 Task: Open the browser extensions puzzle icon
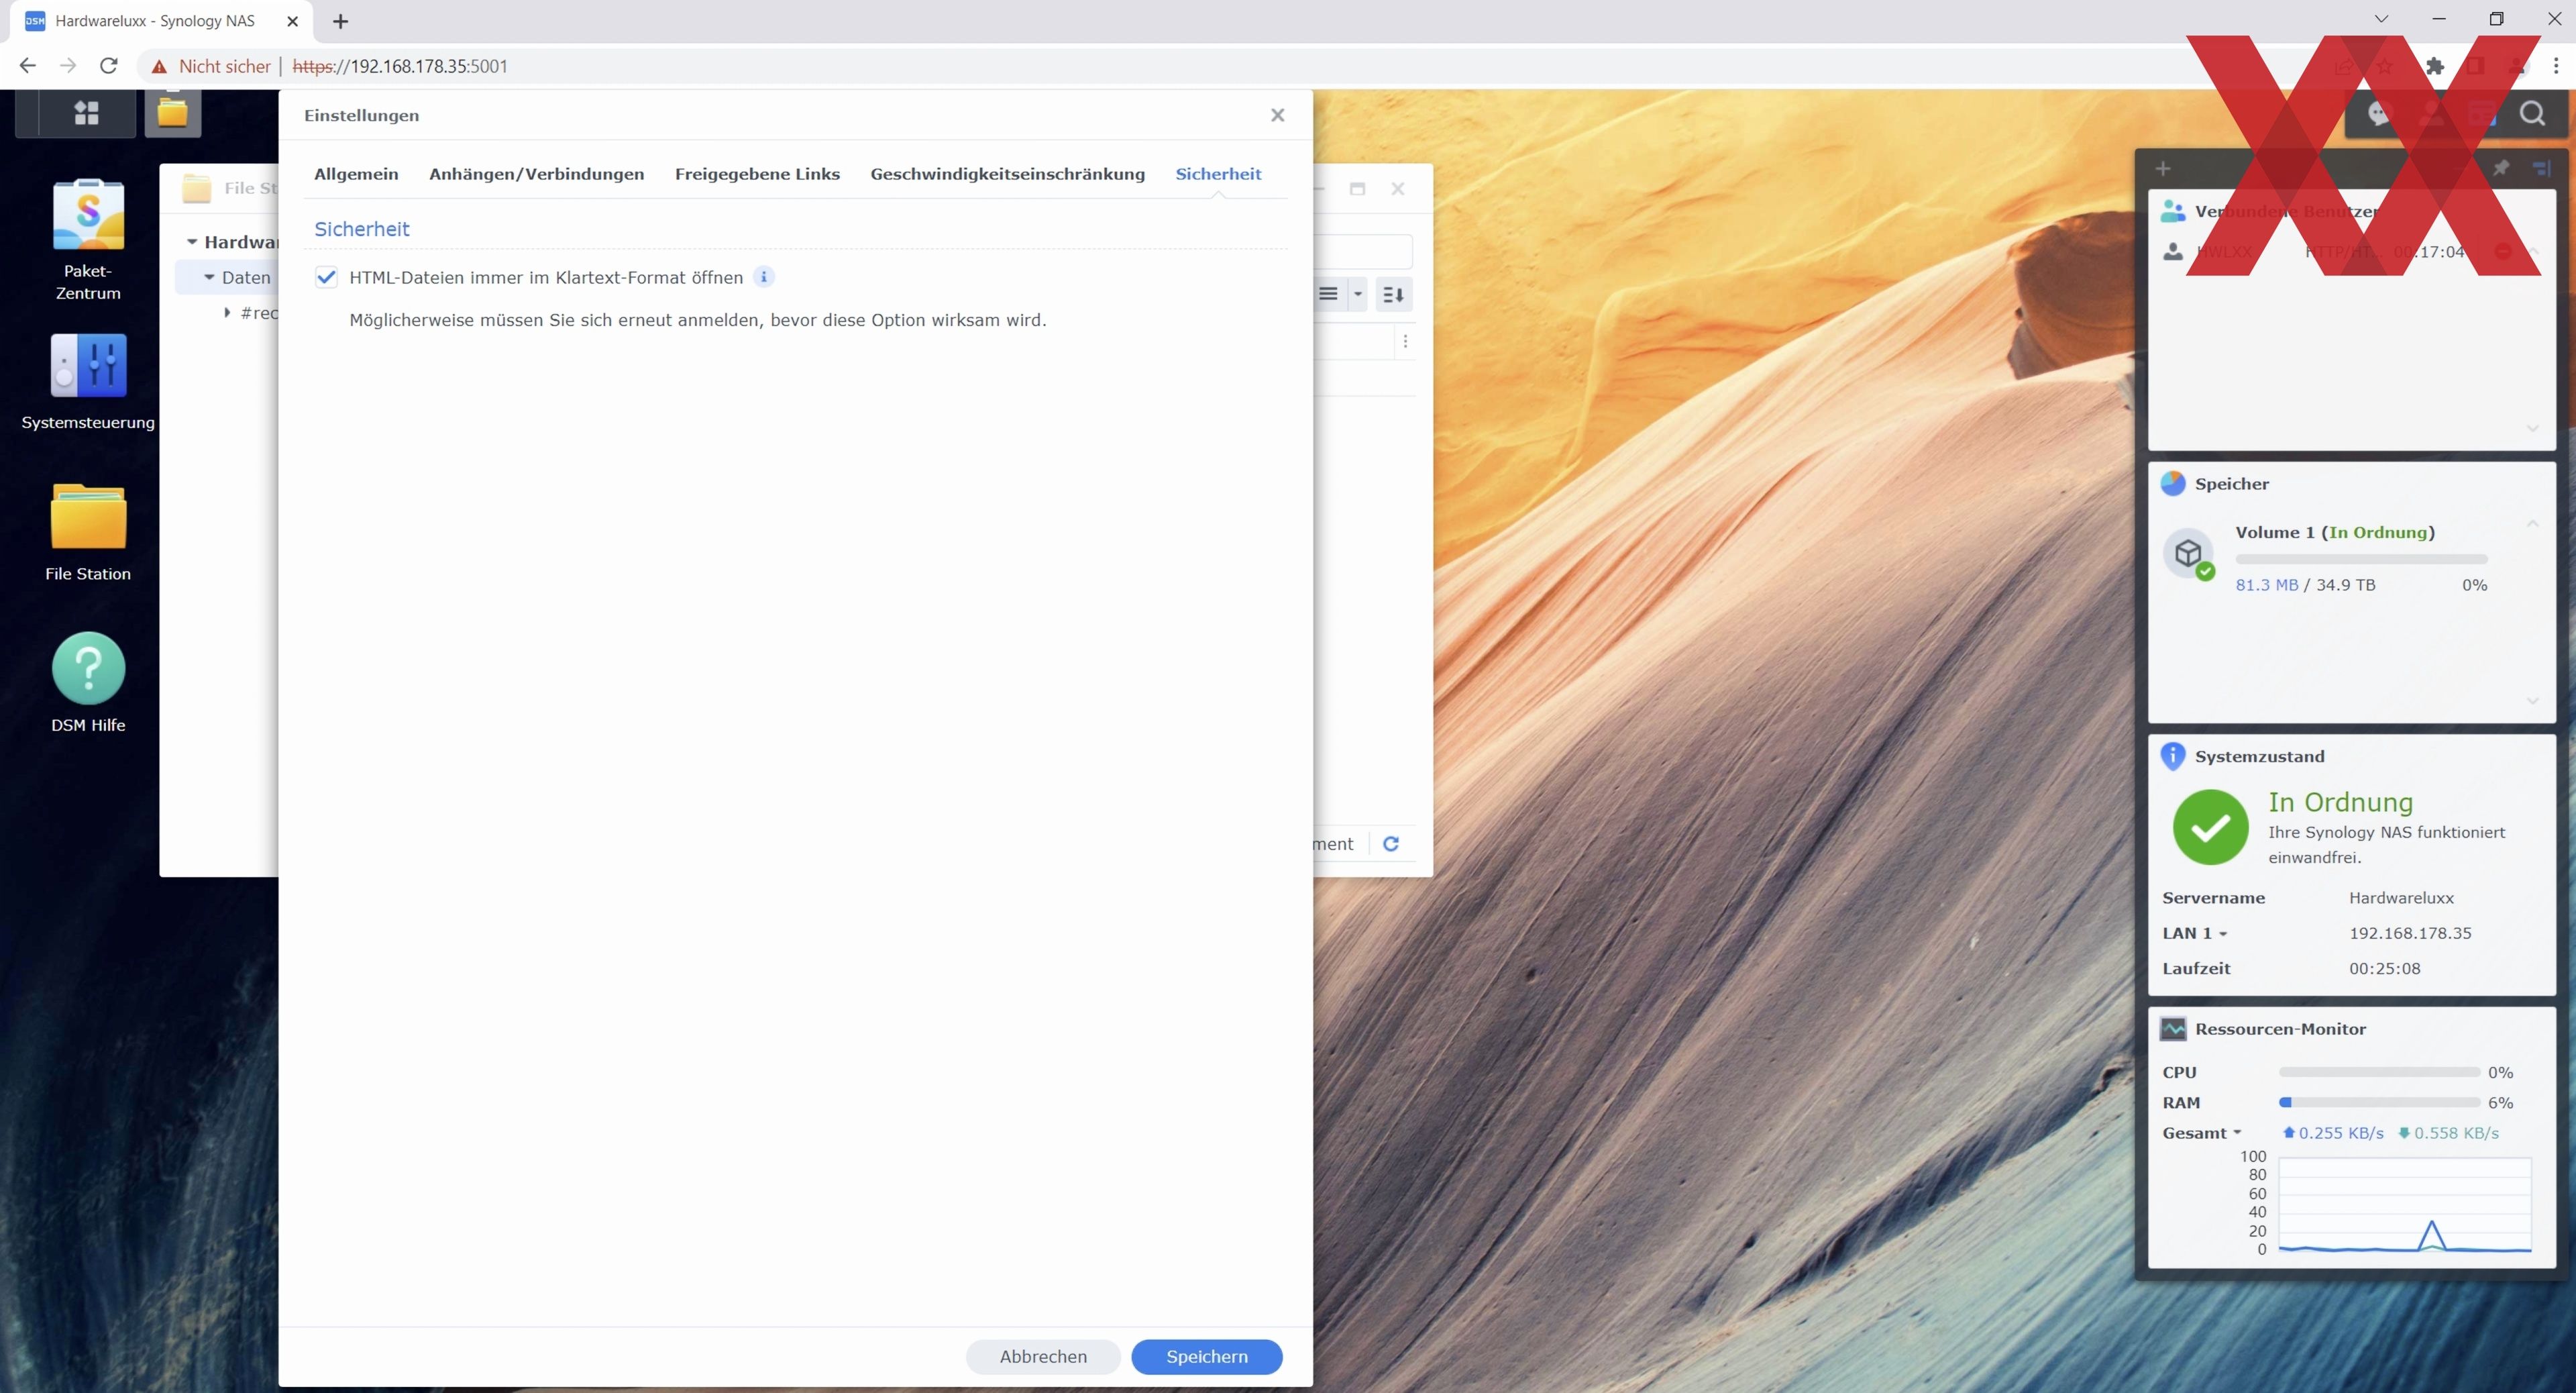(x=2435, y=66)
